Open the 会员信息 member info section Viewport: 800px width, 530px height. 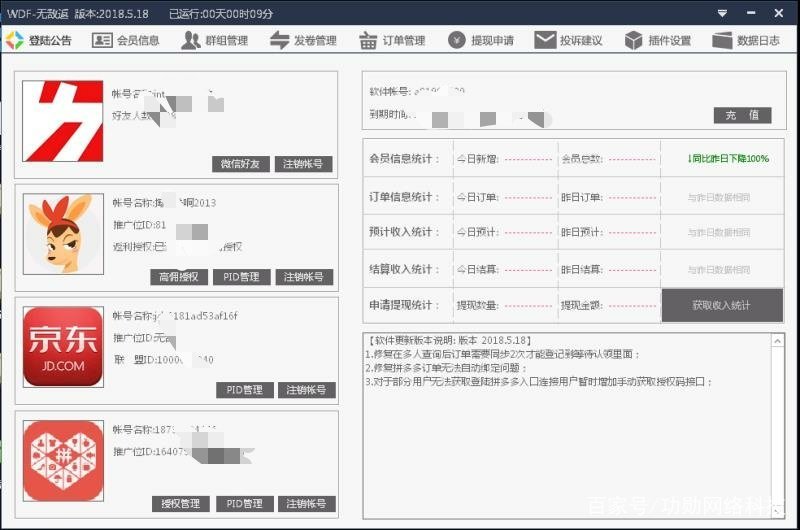126,41
